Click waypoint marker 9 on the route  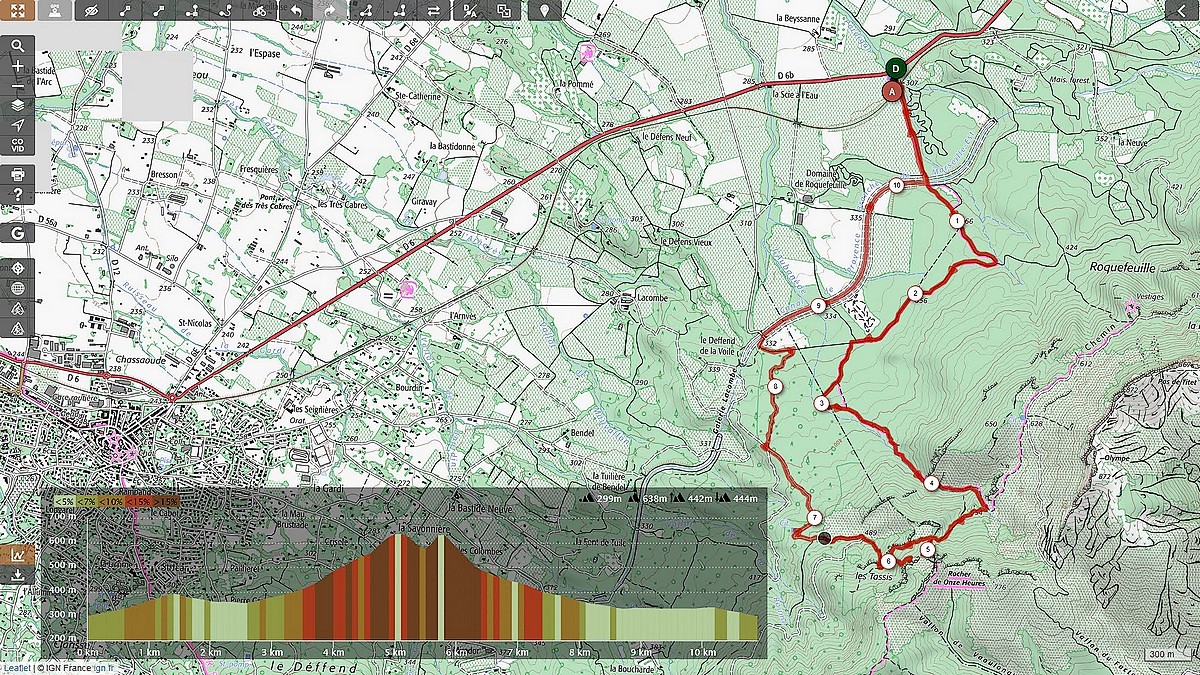pos(819,306)
